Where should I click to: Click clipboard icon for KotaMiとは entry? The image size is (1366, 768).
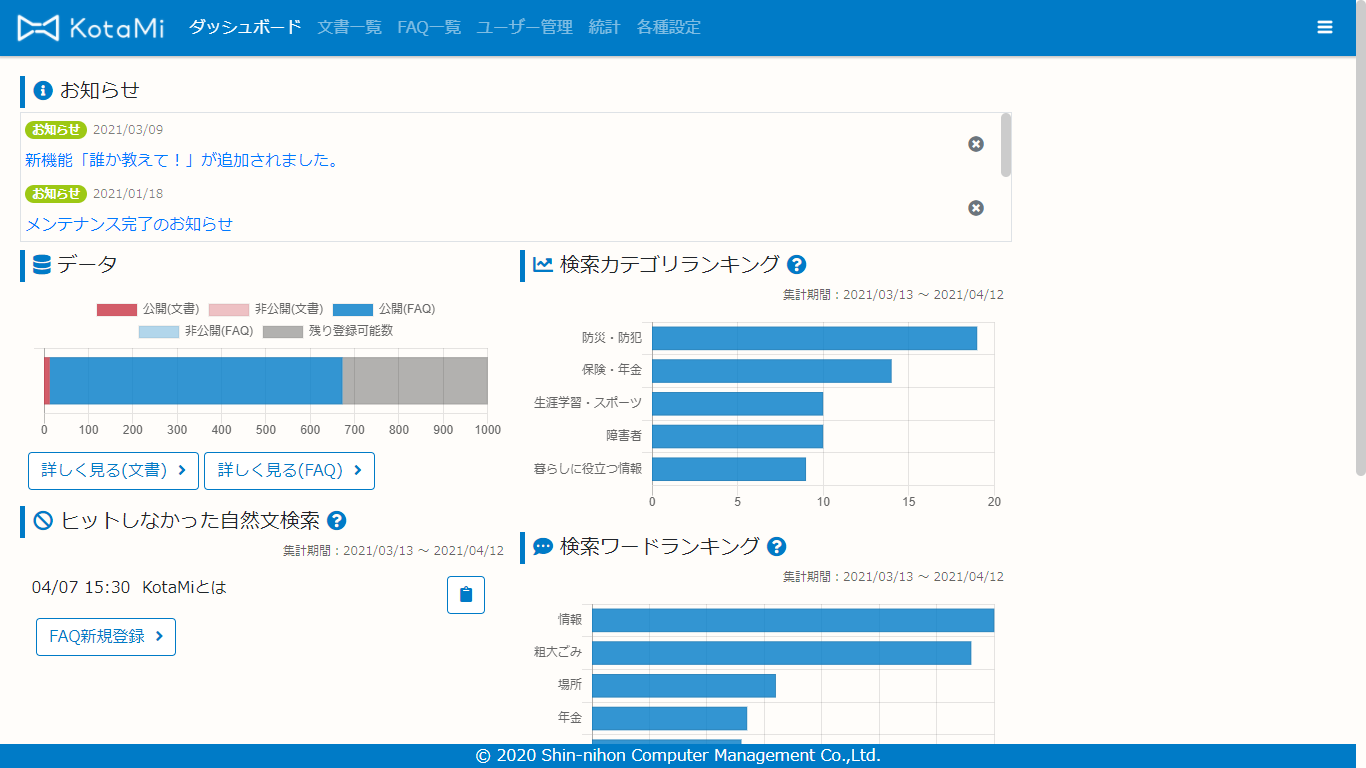coord(465,595)
